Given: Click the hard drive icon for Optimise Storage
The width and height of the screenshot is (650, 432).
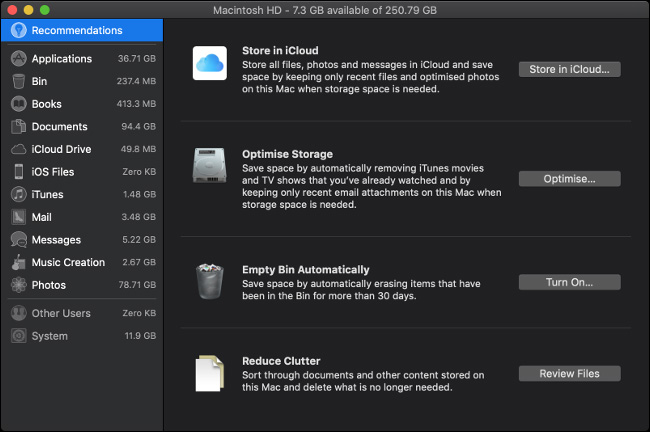Looking at the screenshot, I should 210,165.
